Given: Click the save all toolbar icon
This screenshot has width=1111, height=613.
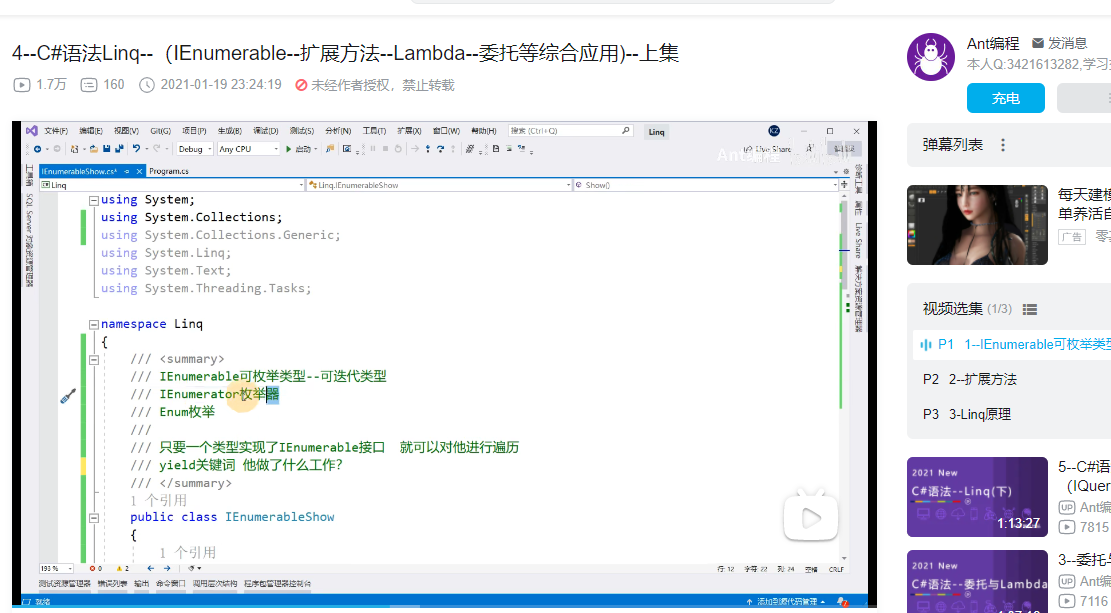Looking at the screenshot, I should (x=118, y=149).
